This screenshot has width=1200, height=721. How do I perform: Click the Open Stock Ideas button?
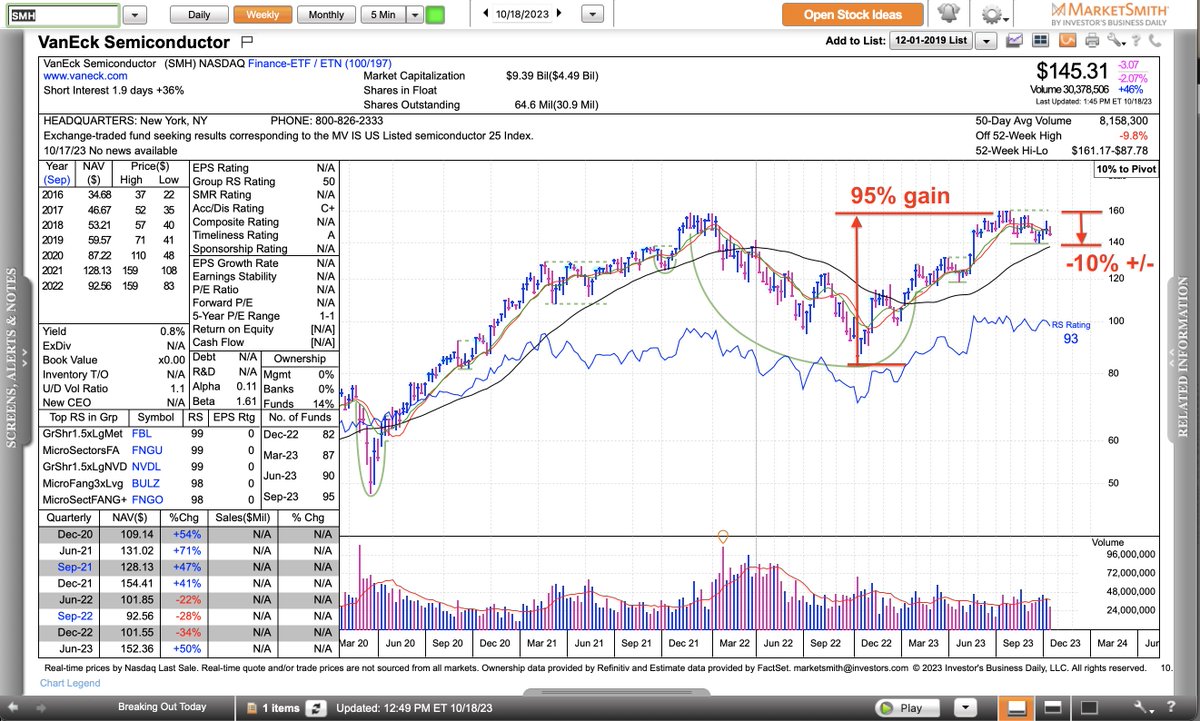tap(852, 15)
